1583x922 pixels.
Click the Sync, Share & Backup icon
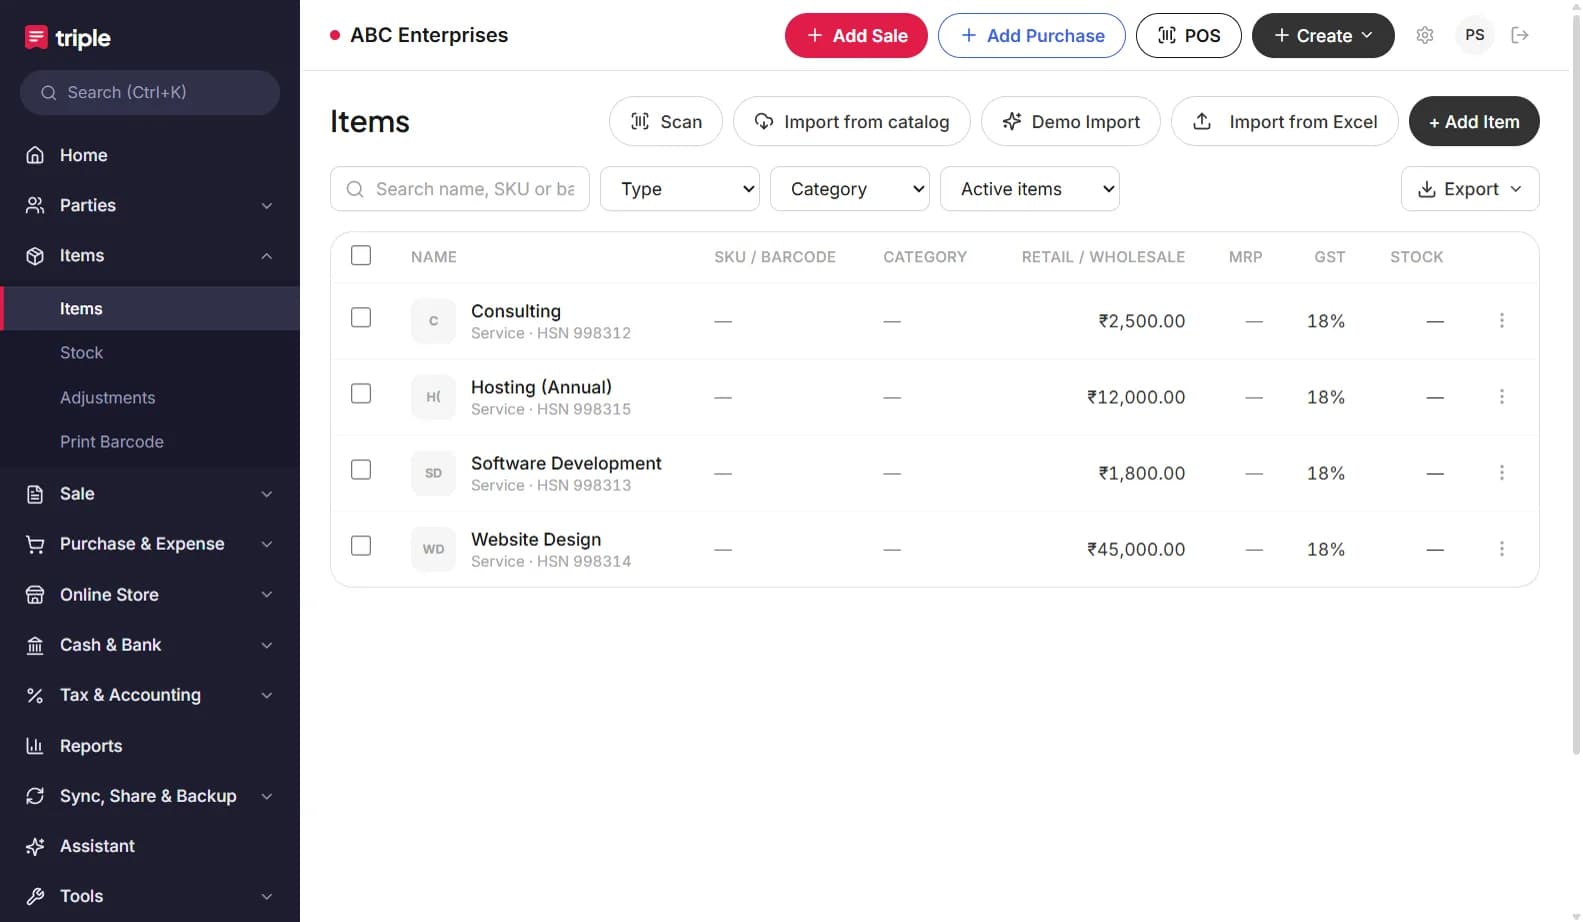pyautogui.click(x=35, y=796)
